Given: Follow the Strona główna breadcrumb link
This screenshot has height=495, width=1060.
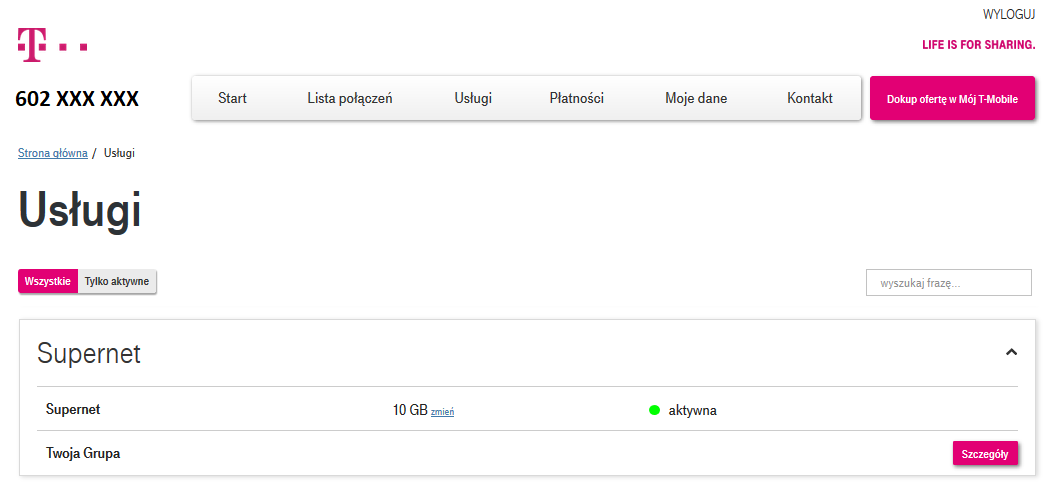Looking at the screenshot, I should point(53,153).
